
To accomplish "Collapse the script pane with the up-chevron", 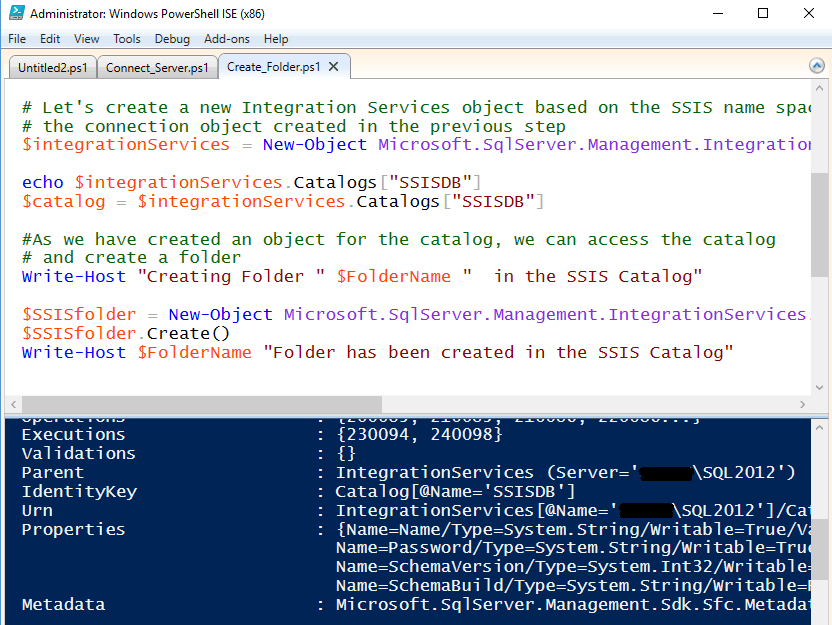I will pyautogui.click(x=817, y=66).
